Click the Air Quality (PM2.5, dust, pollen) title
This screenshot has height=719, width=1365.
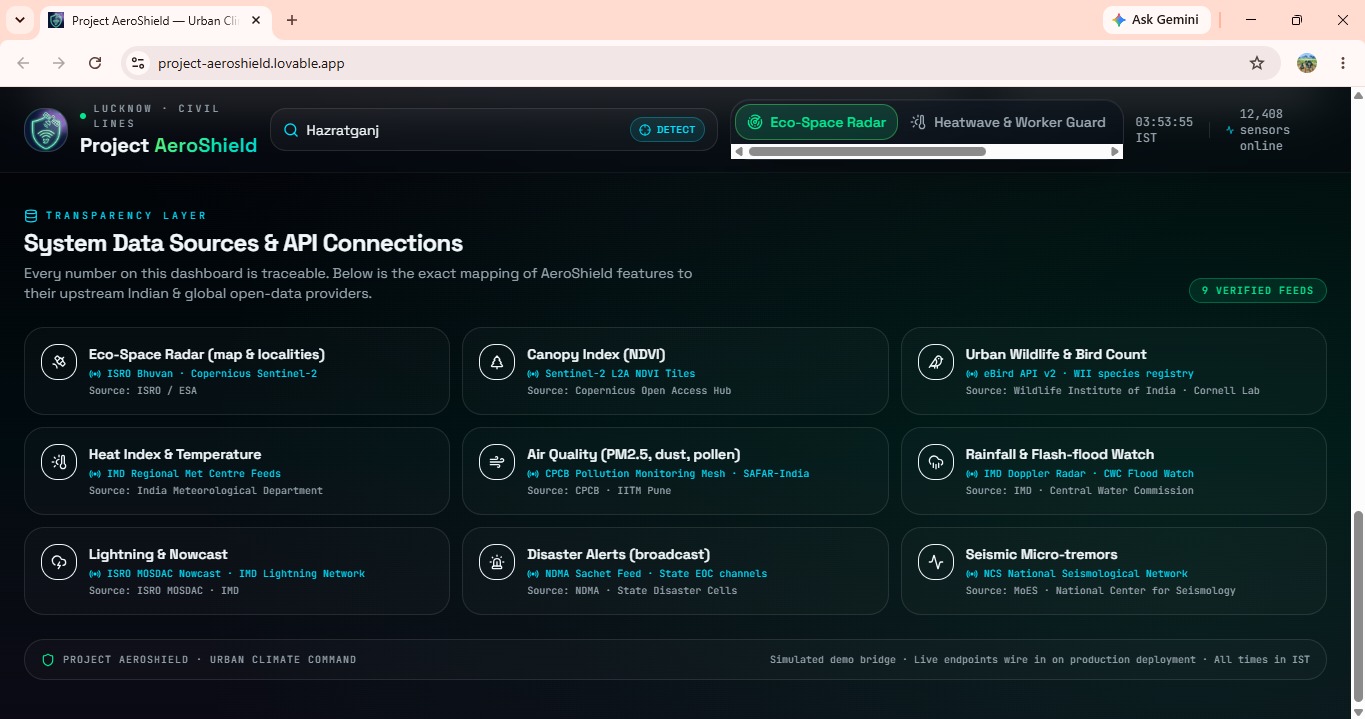634,454
